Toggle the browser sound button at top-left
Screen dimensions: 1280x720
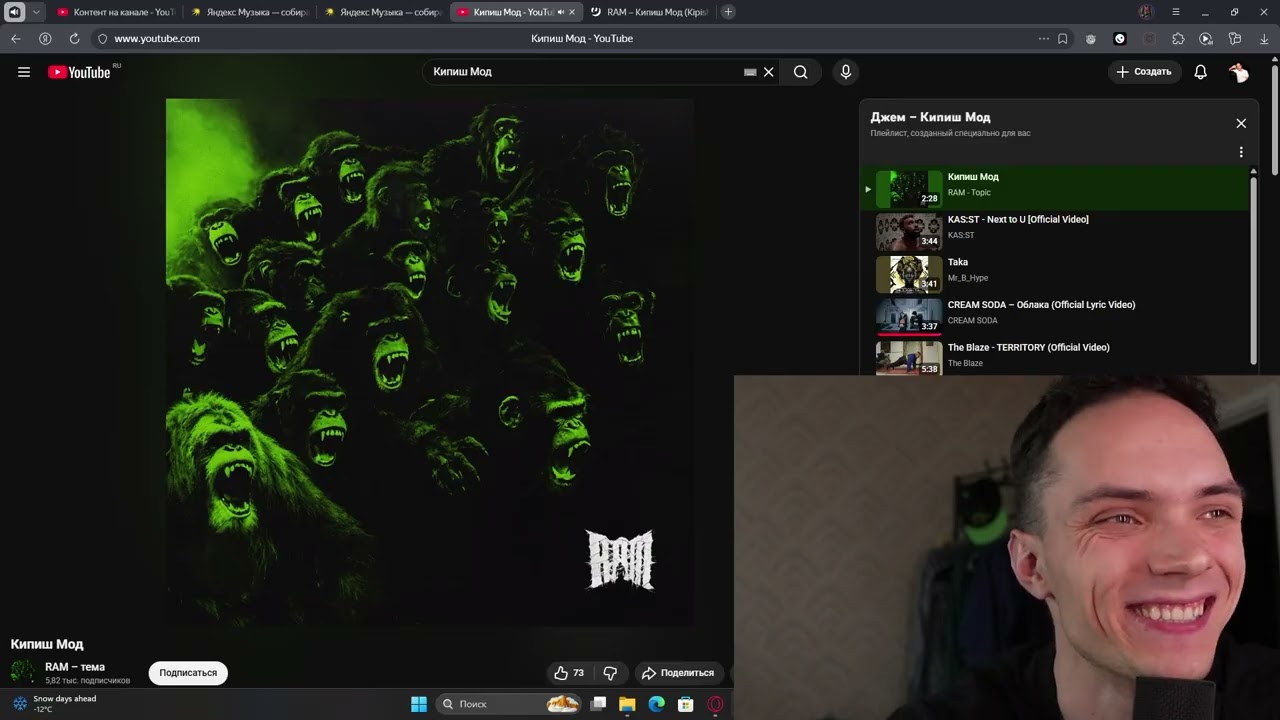(x=15, y=12)
